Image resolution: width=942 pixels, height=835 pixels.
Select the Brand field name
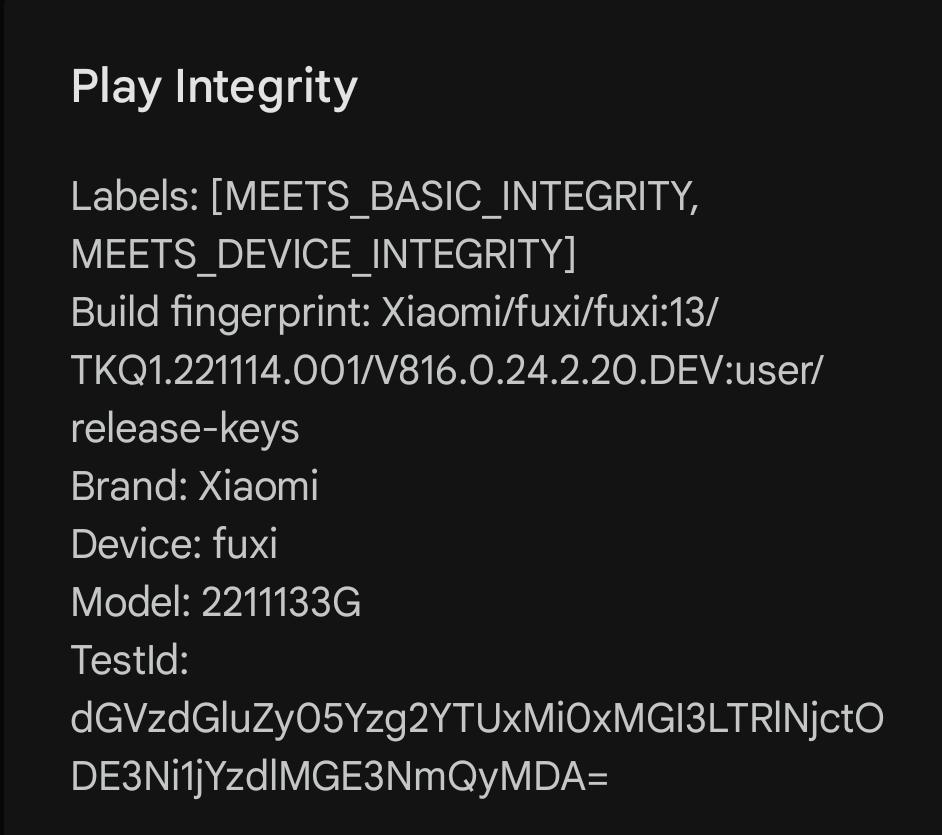(128, 487)
